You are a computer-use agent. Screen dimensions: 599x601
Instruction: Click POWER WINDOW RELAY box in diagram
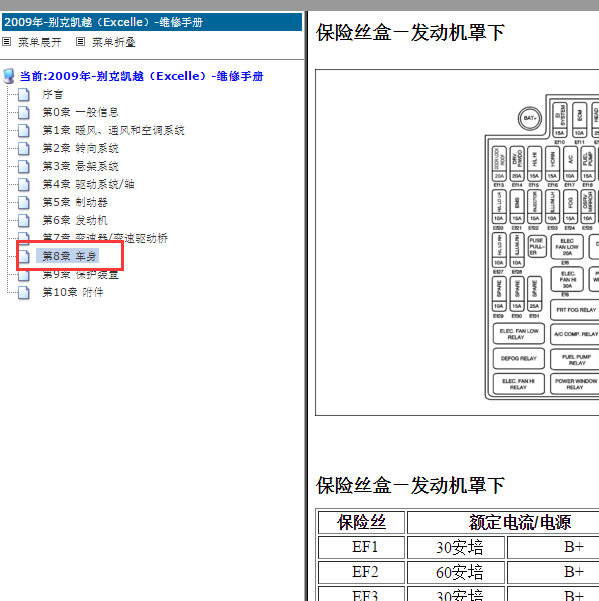575,384
